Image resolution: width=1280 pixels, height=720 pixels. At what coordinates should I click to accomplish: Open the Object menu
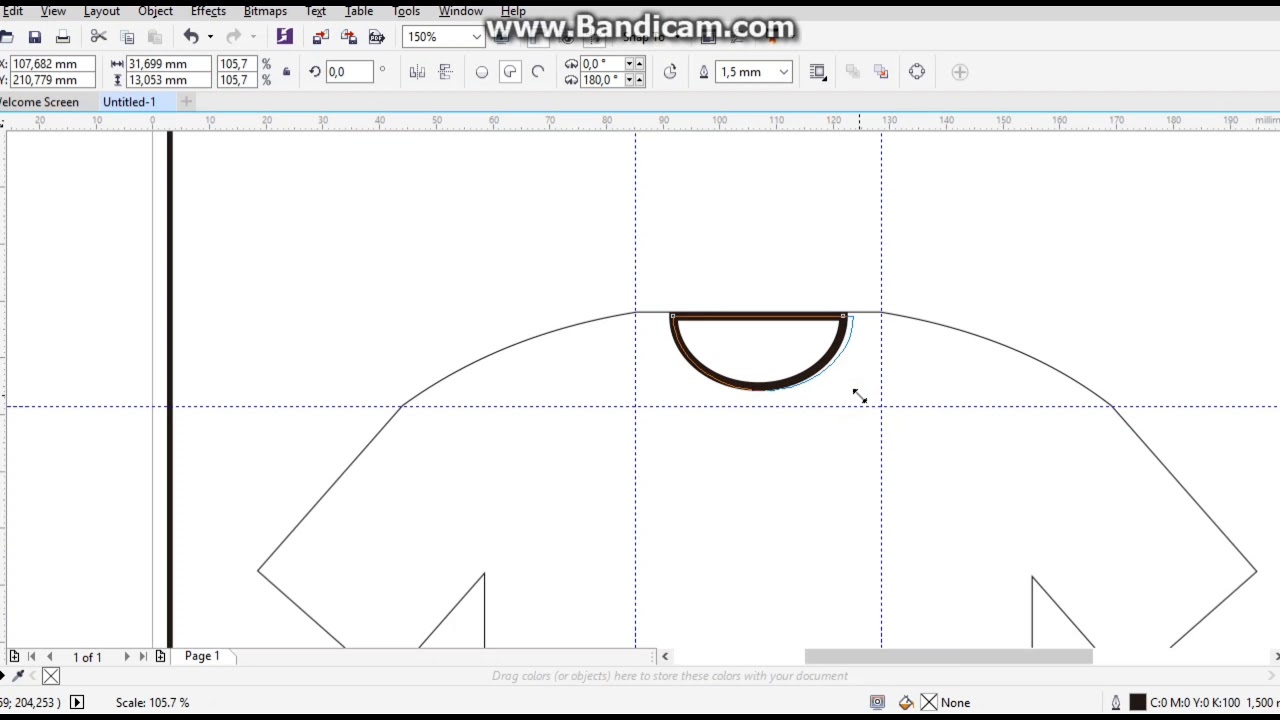point(155,11)
